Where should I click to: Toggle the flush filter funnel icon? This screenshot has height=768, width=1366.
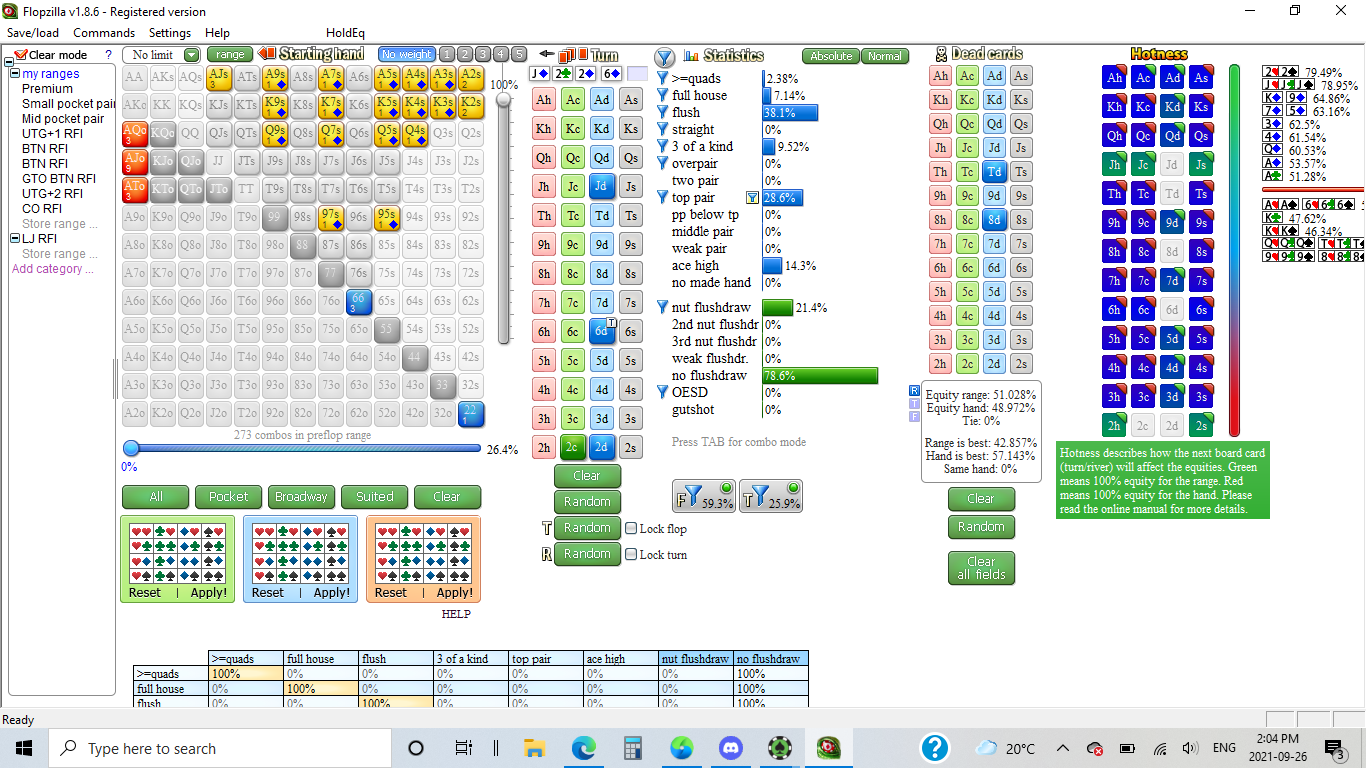(662, 112)
